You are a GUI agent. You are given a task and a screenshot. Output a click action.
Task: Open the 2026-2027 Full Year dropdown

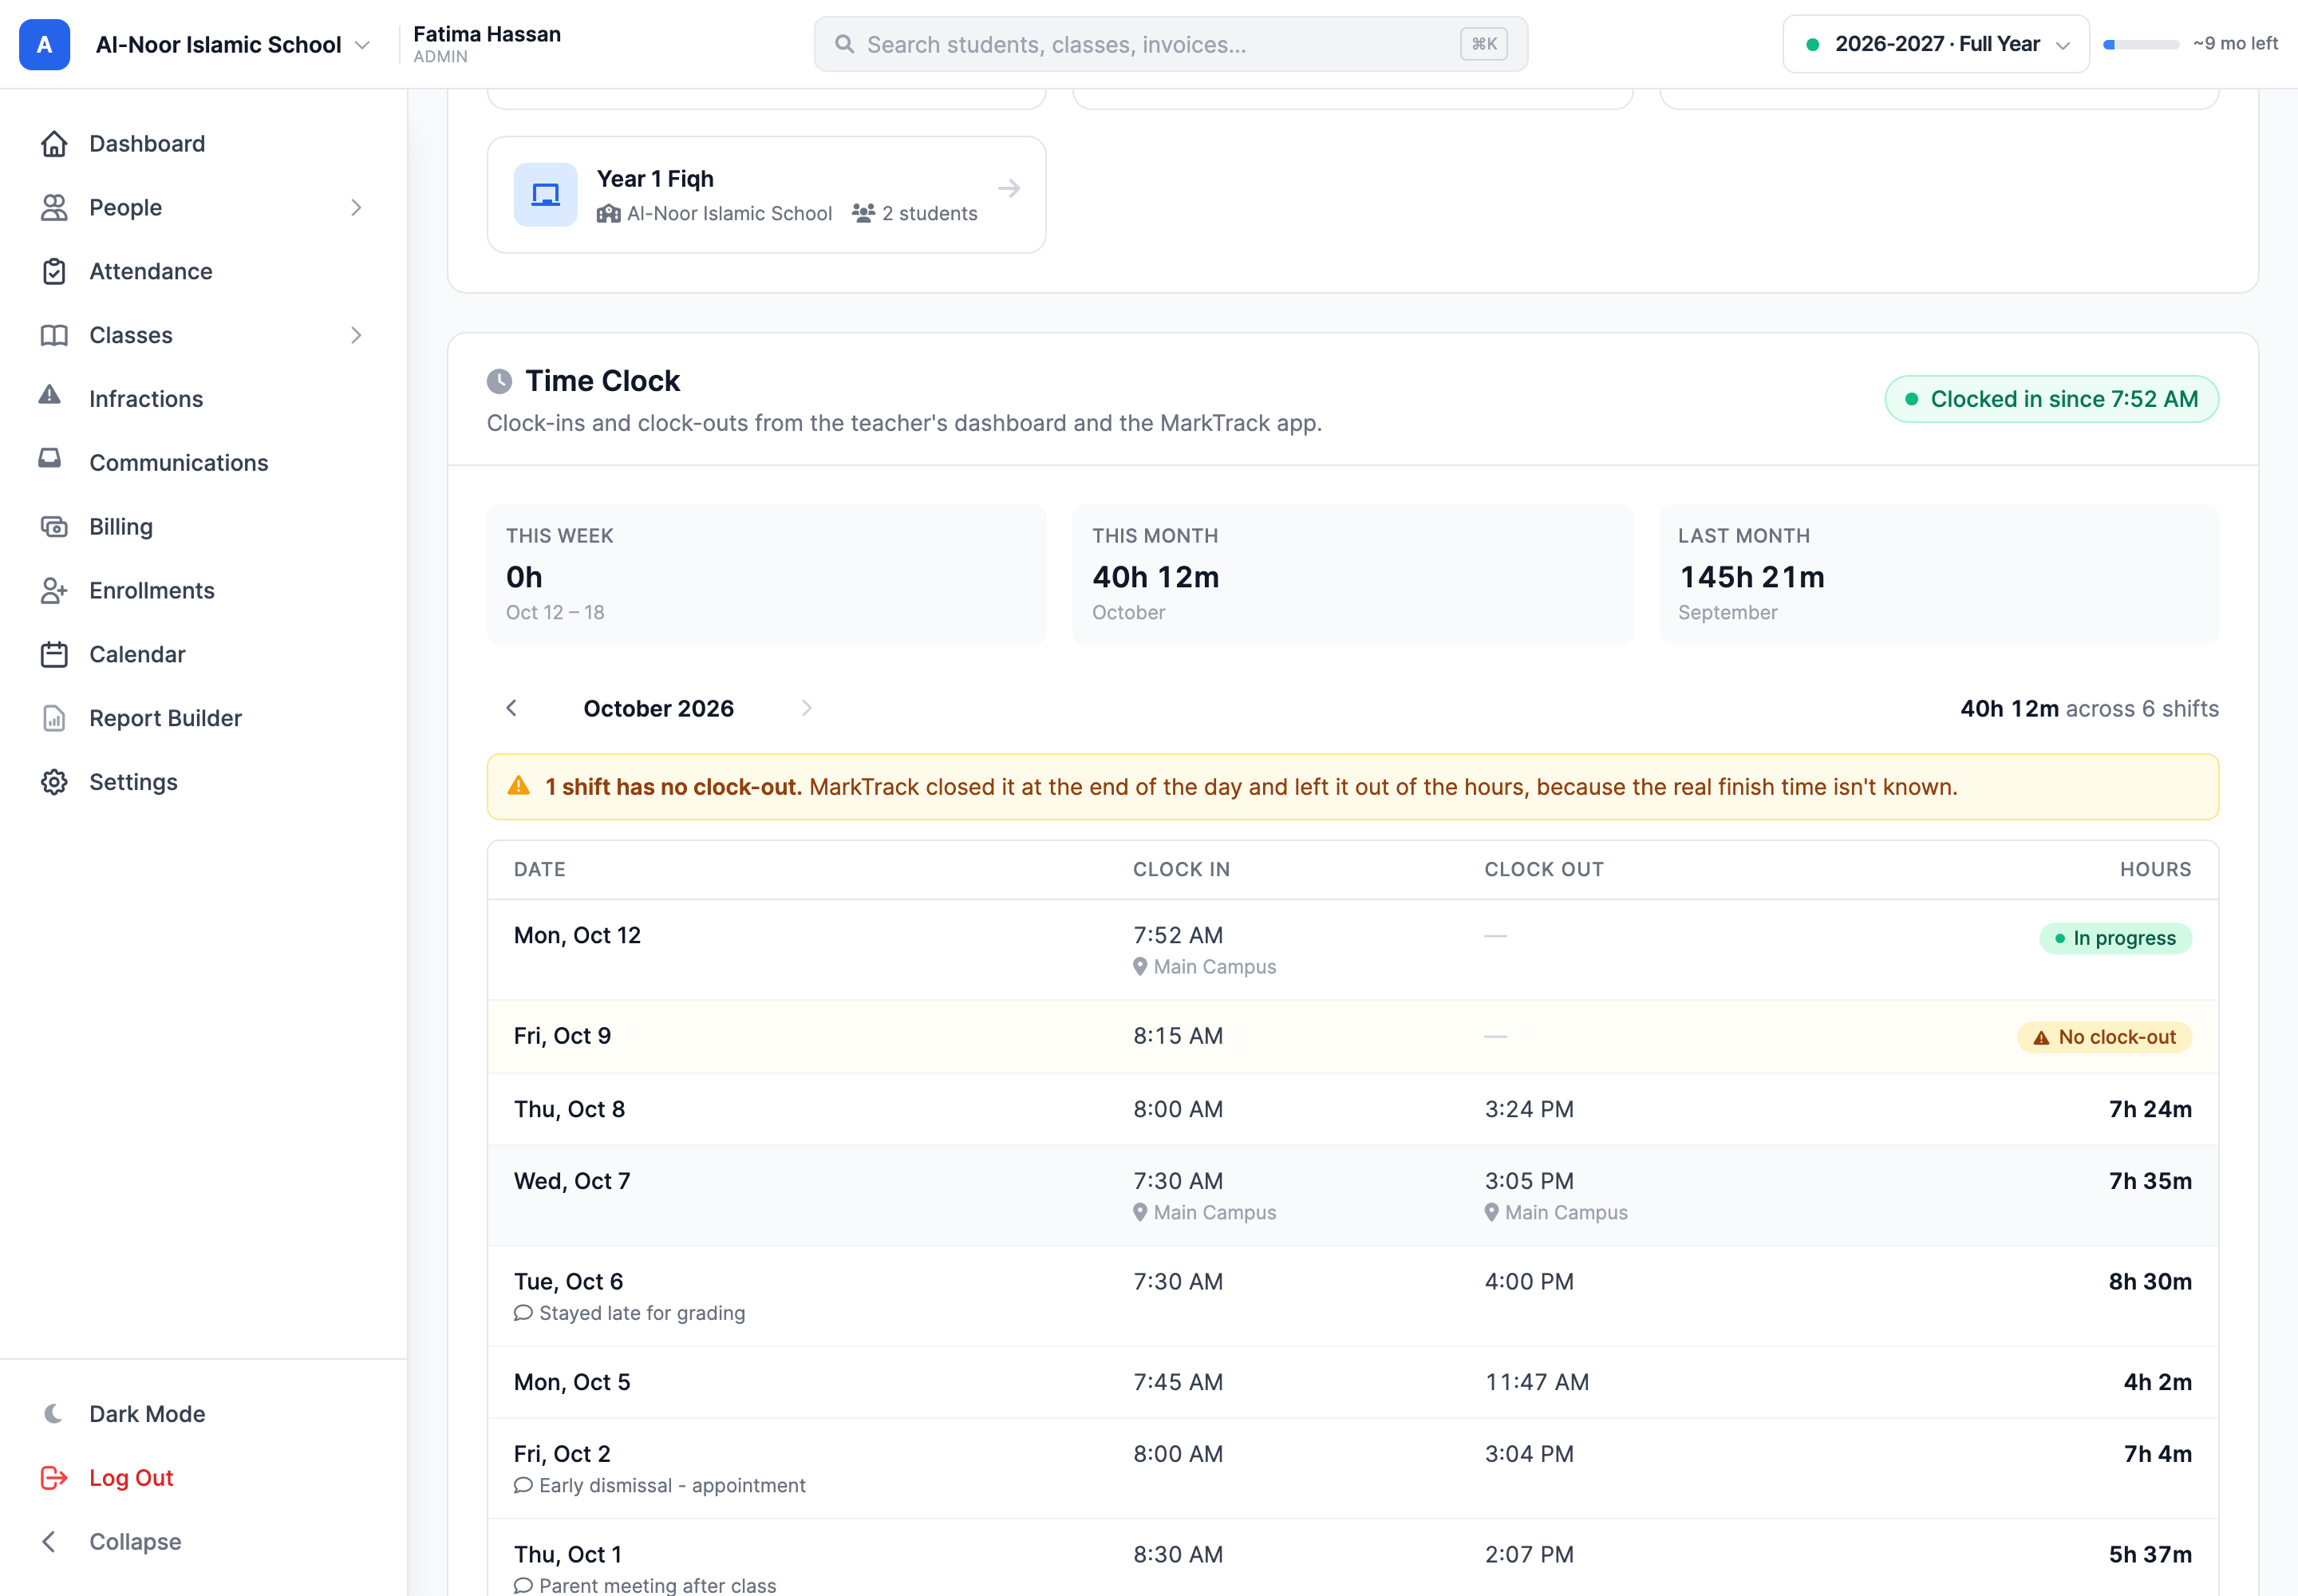tap(1935, 44)
